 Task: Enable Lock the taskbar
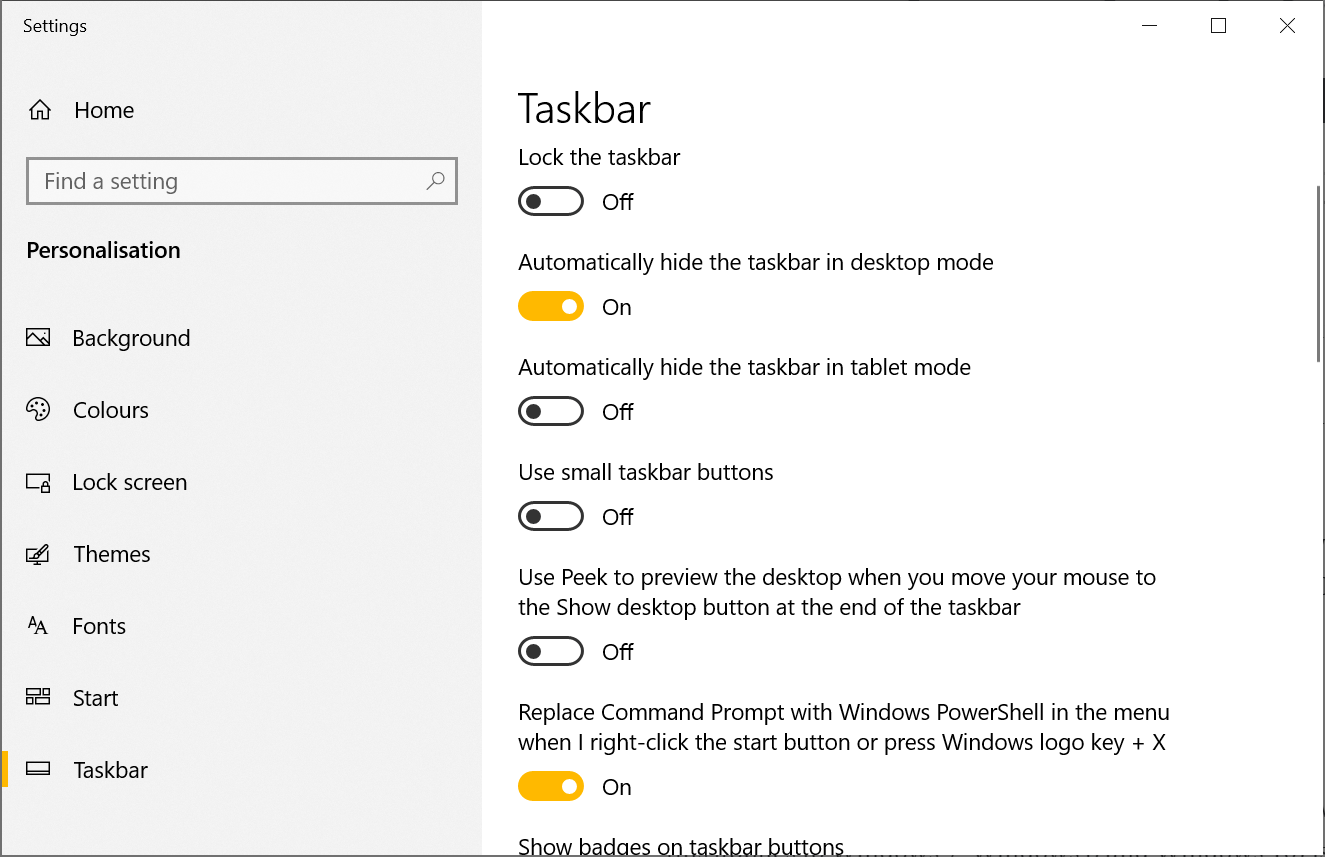pos(550,201)
